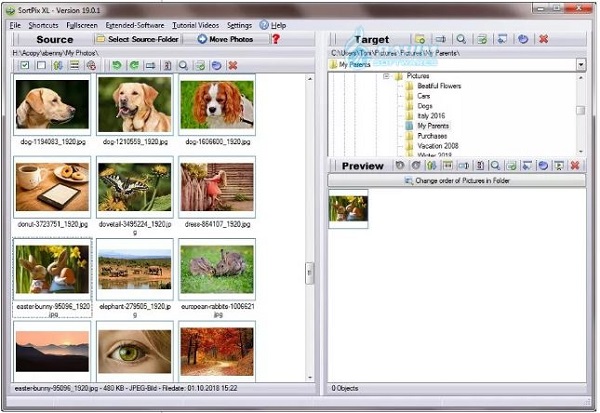
Task: Click the checked-box select all icon
Action: pyautogui.click(x=23, y=65)
